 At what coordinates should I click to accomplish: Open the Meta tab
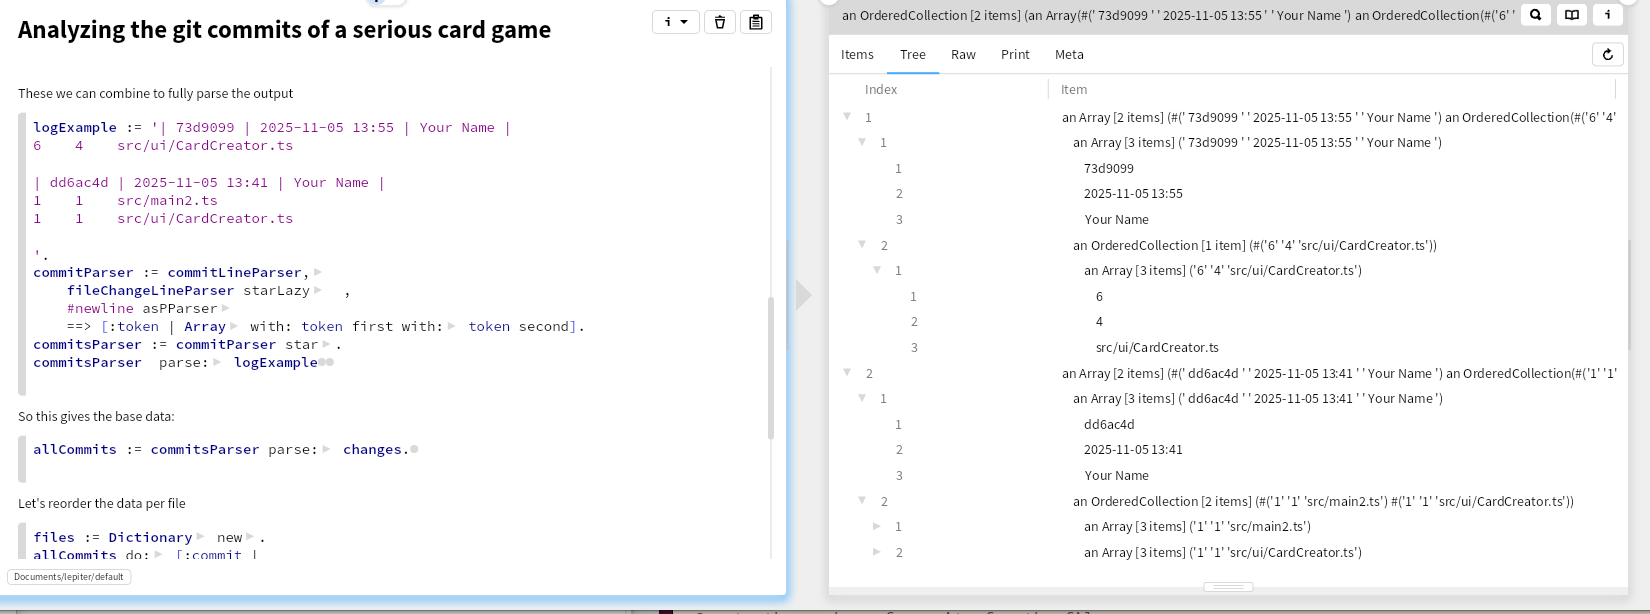1069,55
